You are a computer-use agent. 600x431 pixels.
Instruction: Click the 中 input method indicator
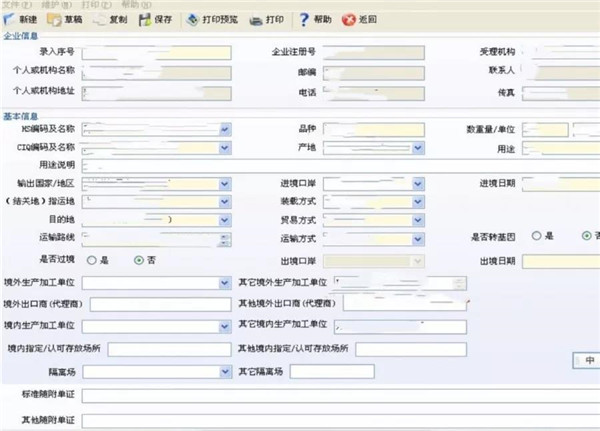pyautogui.click(x=589, y=359)
